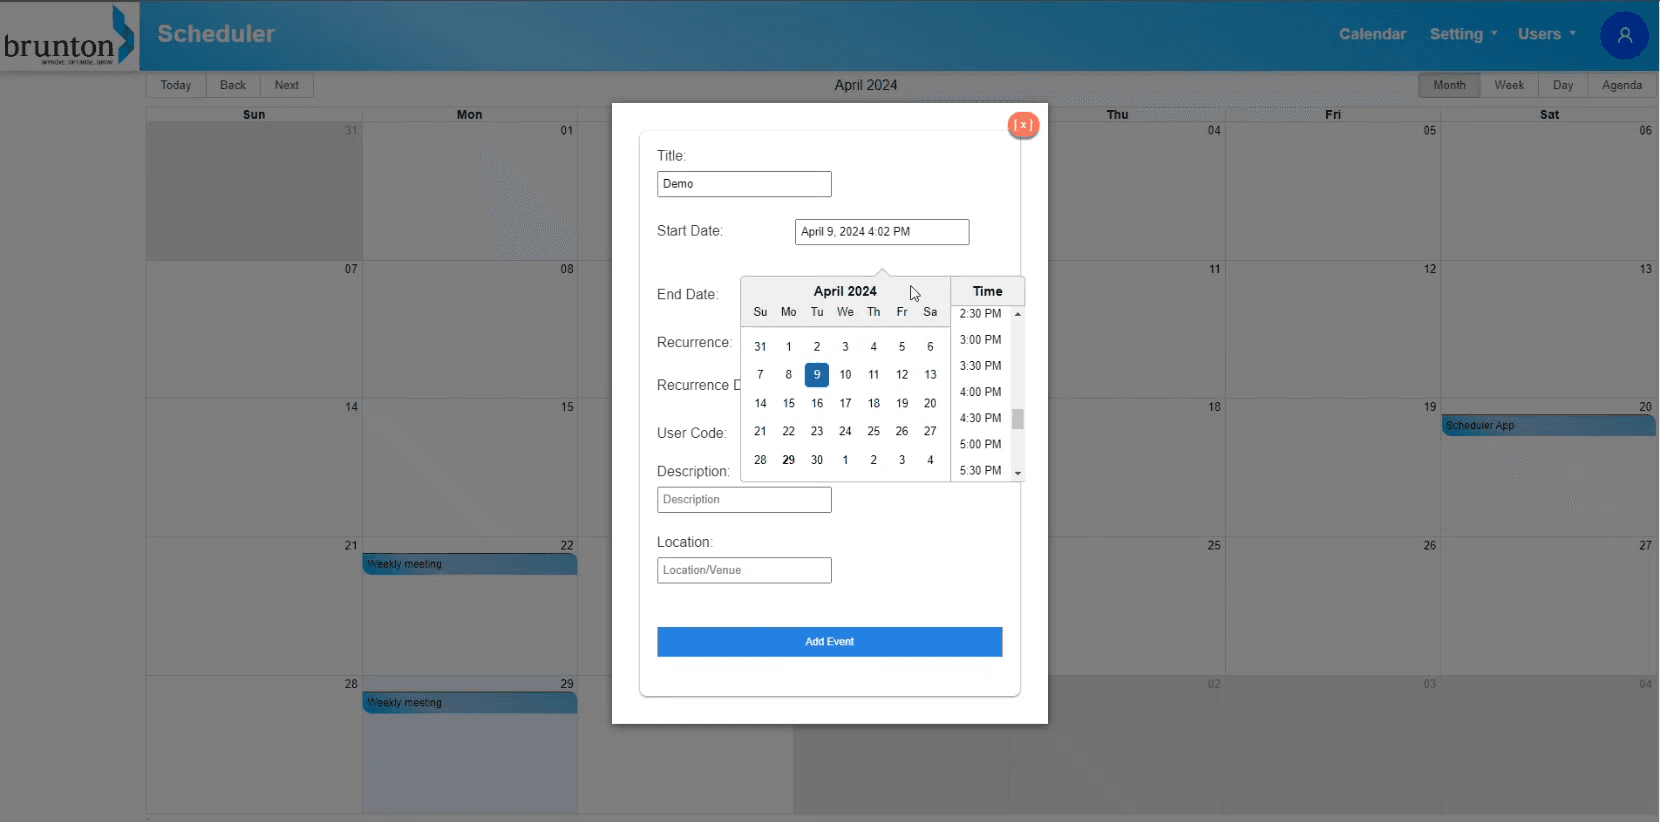Click the Start Date input field
1660x822 pixels.
pos(881,232)
